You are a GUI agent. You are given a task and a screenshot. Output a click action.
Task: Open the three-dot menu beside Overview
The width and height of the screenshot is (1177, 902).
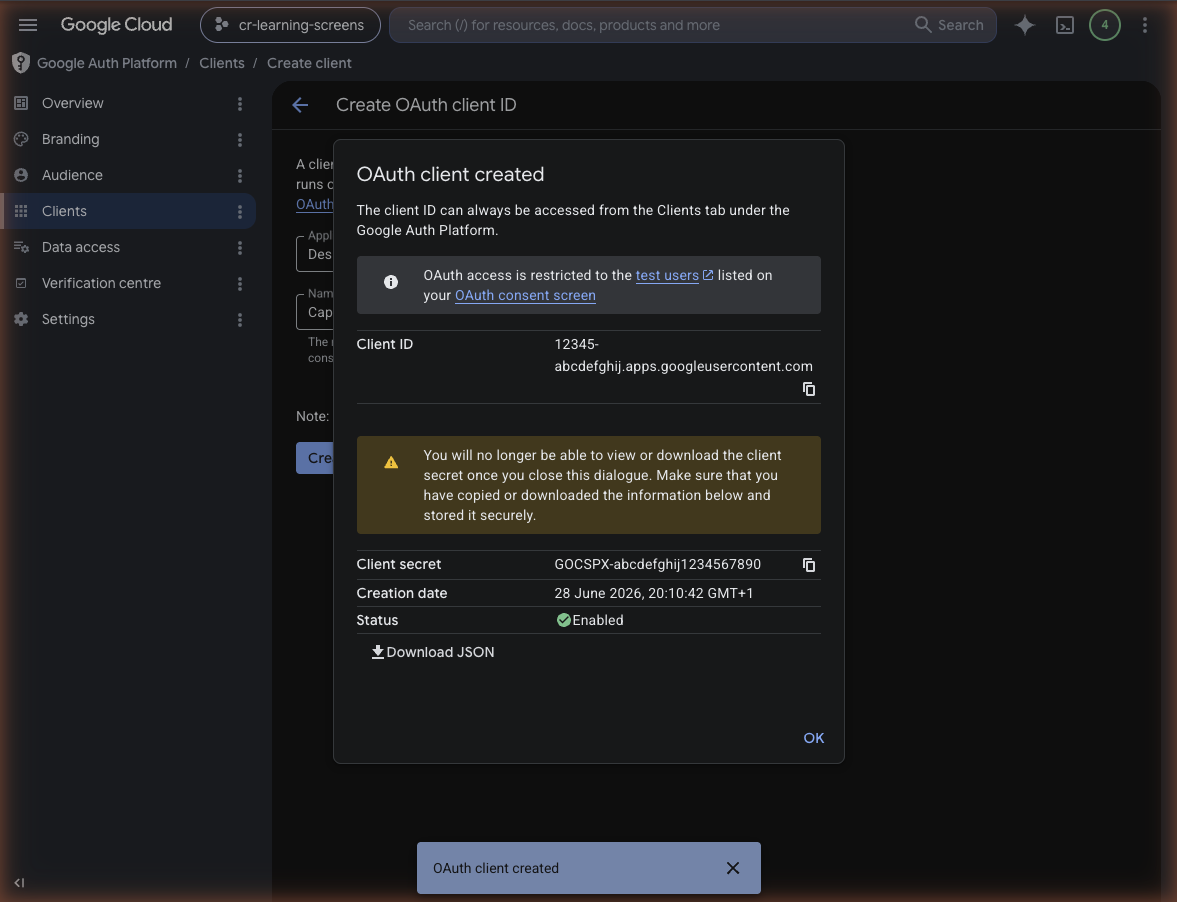240,104
